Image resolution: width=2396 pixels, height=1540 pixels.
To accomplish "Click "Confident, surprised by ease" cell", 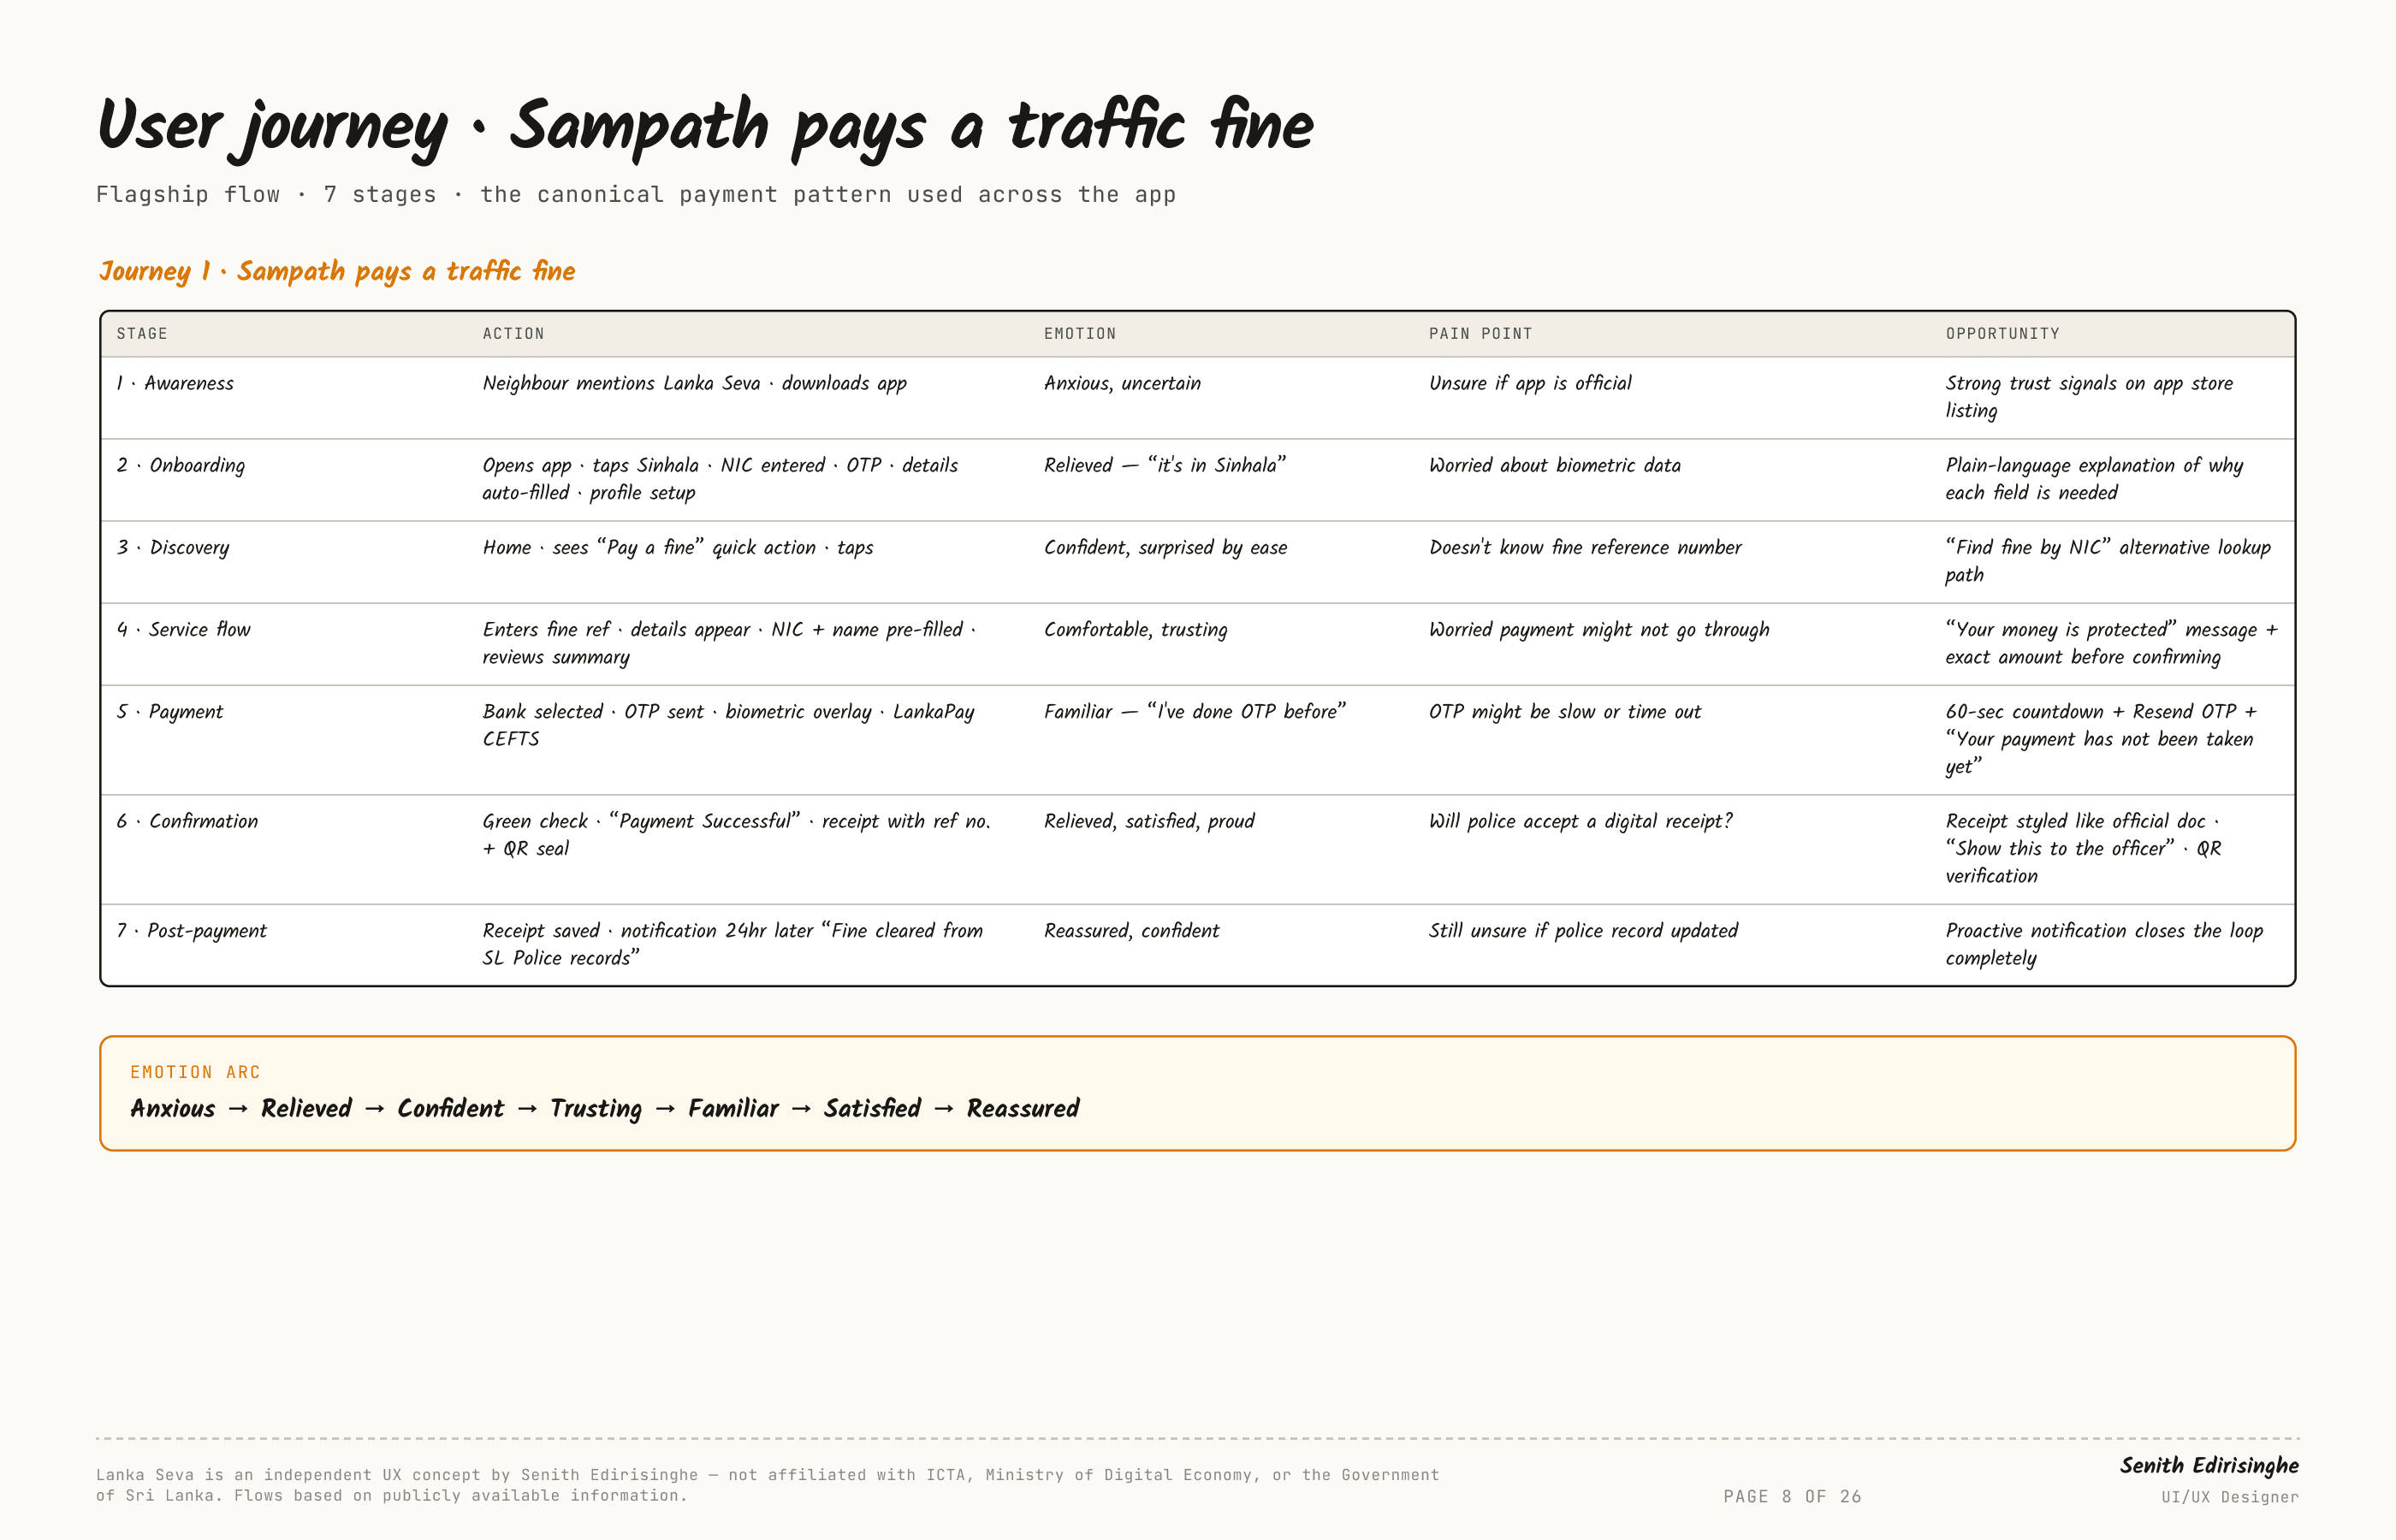I will tap(1166, 547).
